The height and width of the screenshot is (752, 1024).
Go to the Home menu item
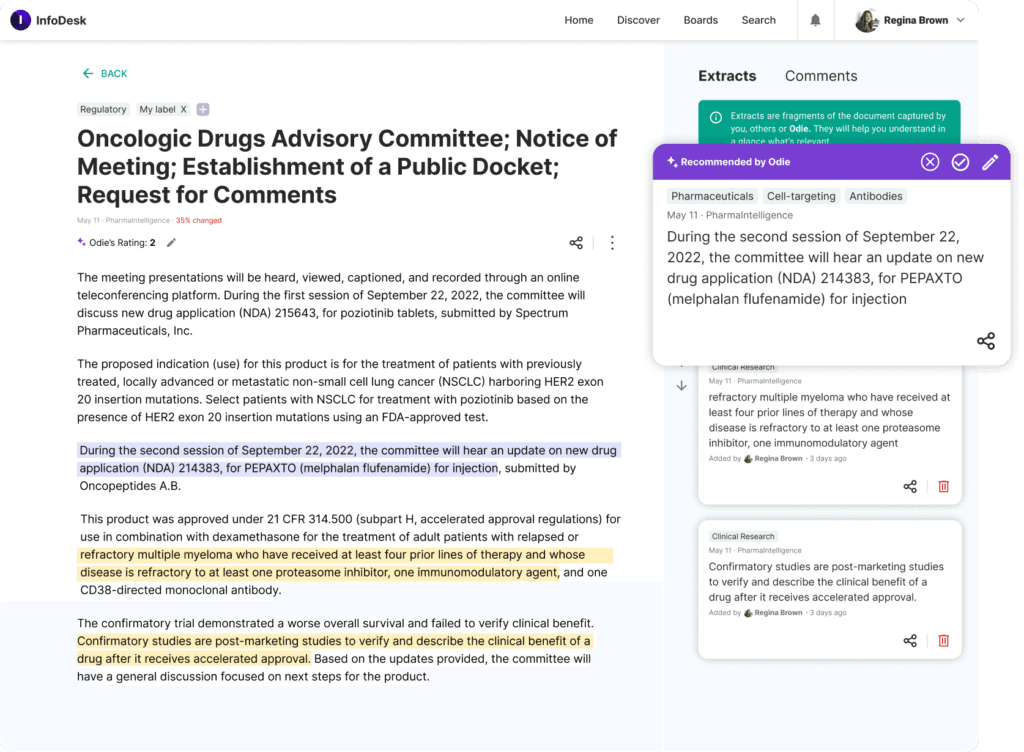click(579, 20)
